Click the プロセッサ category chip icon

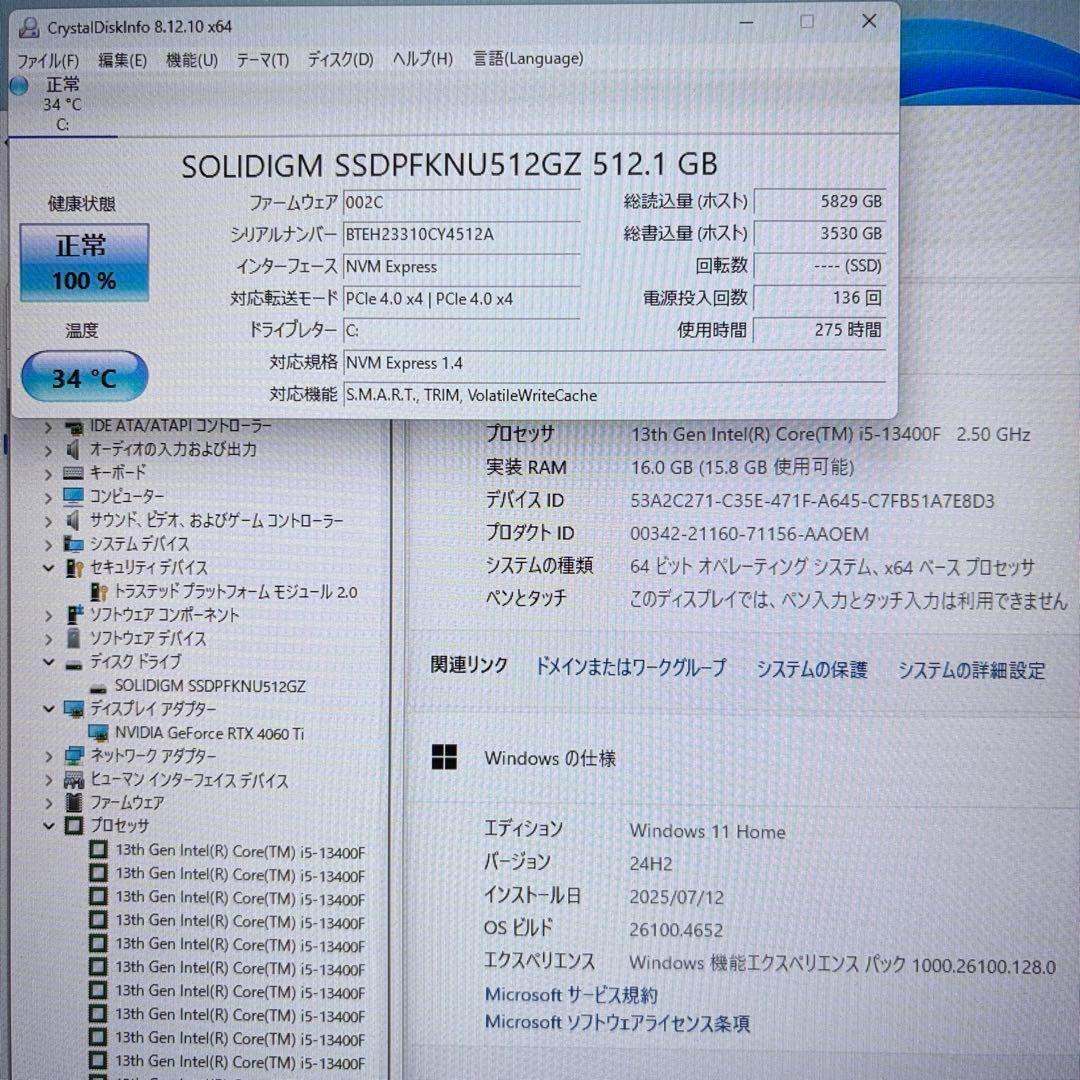[74, 825]
